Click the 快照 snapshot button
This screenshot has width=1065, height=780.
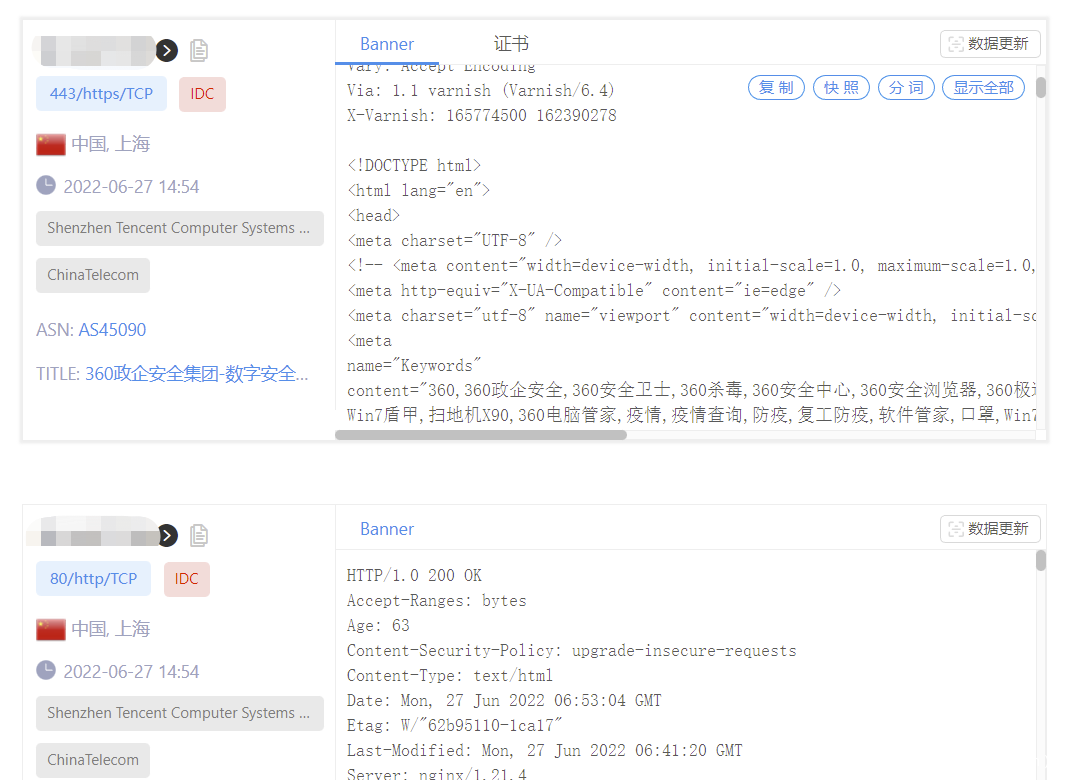(842, 88)
